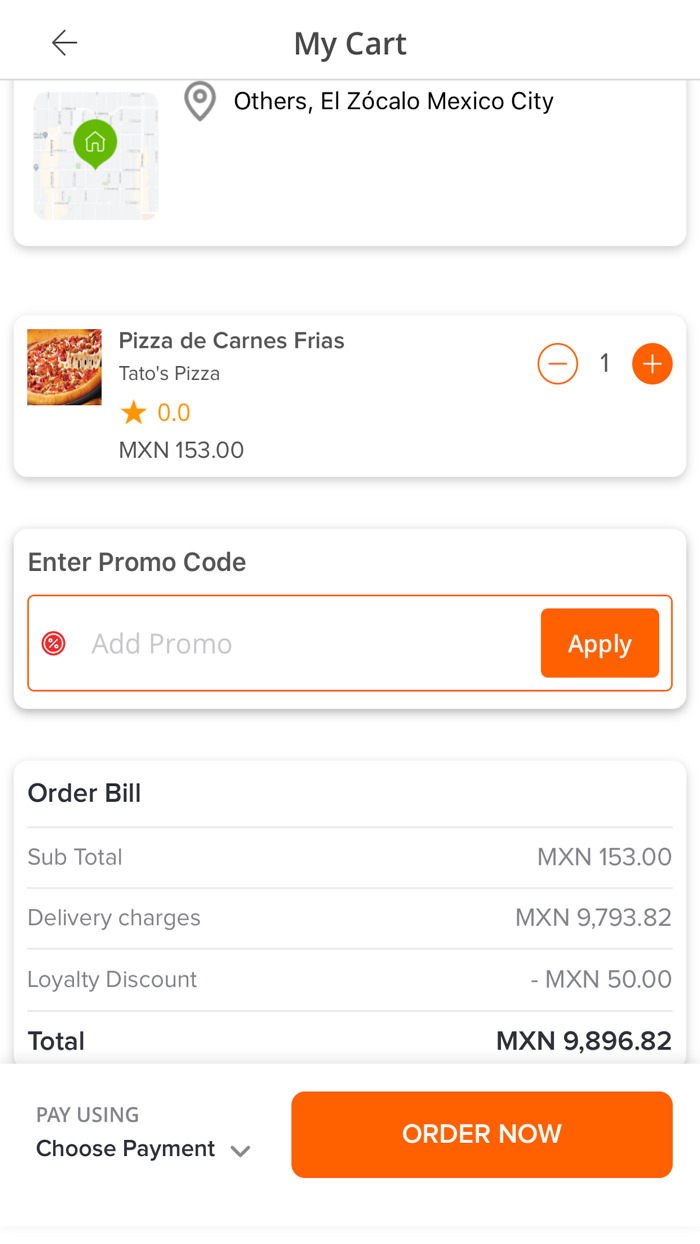
Task: Select the star rating icon for the pizza
Action: point(133,411)
